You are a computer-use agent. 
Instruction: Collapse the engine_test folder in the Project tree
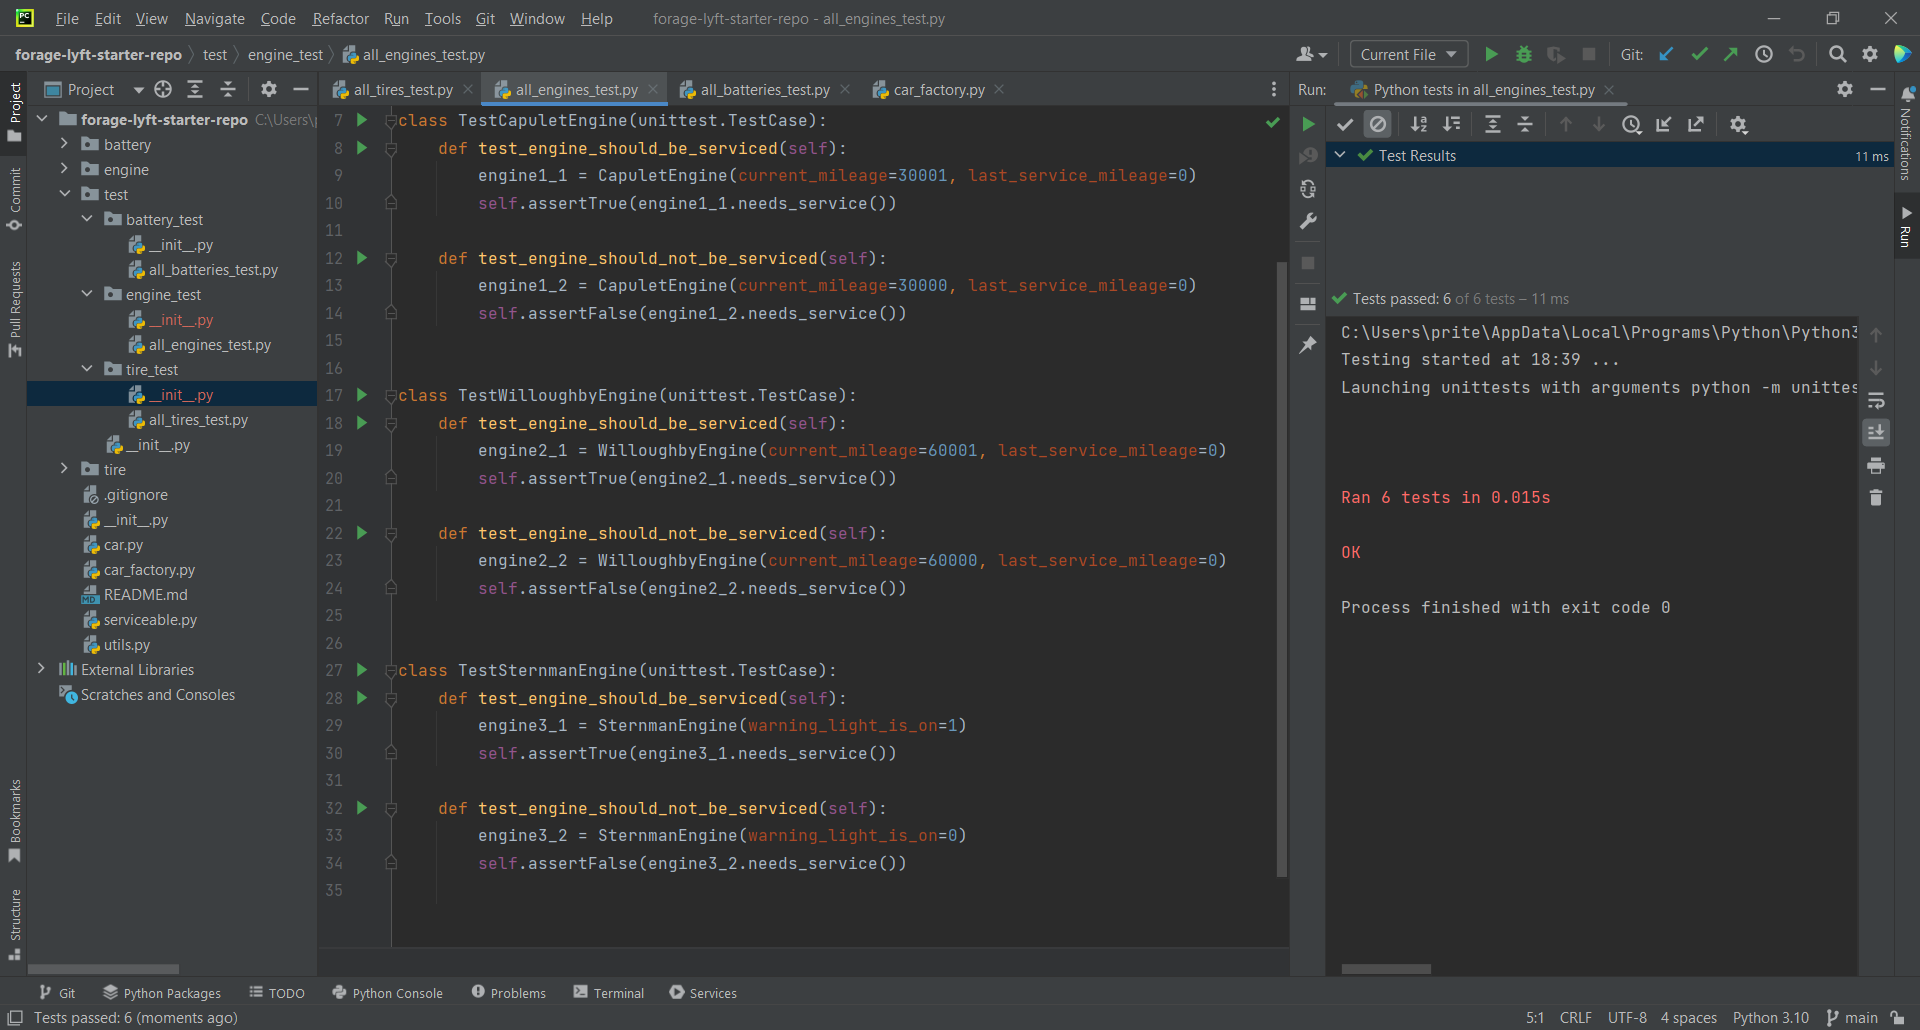click(x=88, y=294)
